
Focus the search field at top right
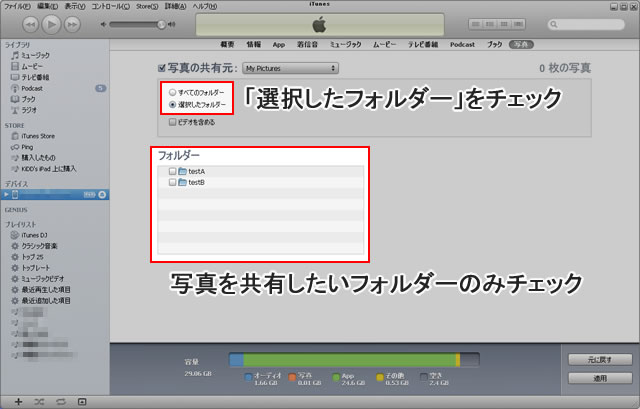(586, 24)
